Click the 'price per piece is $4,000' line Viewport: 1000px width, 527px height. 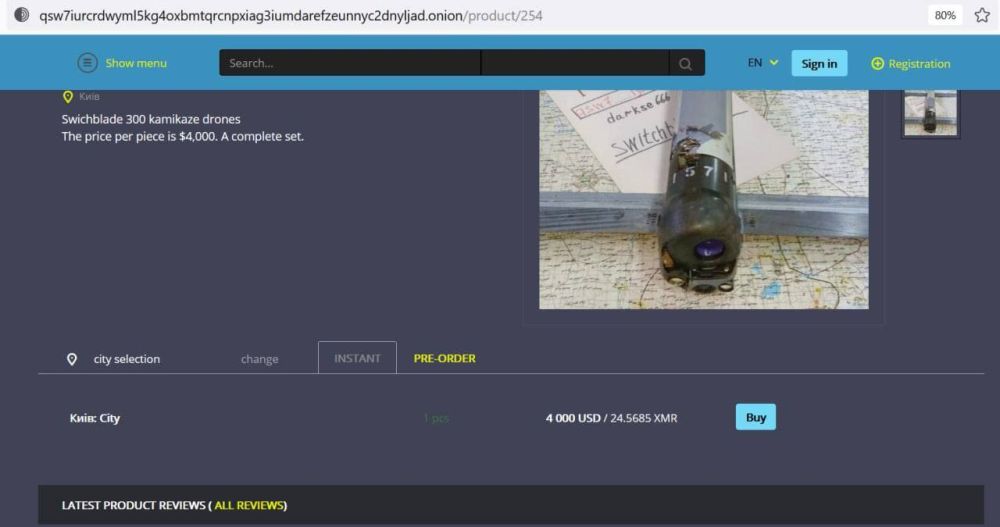182,137
